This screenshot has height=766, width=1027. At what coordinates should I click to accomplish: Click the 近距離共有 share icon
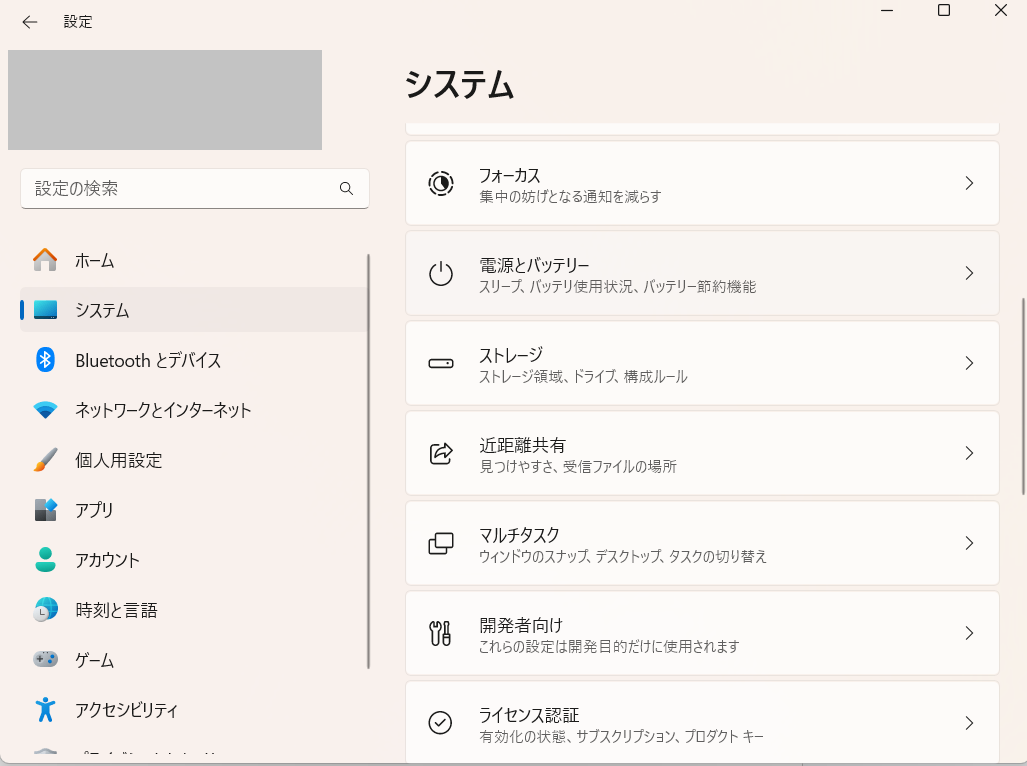(x=440, y=452)
